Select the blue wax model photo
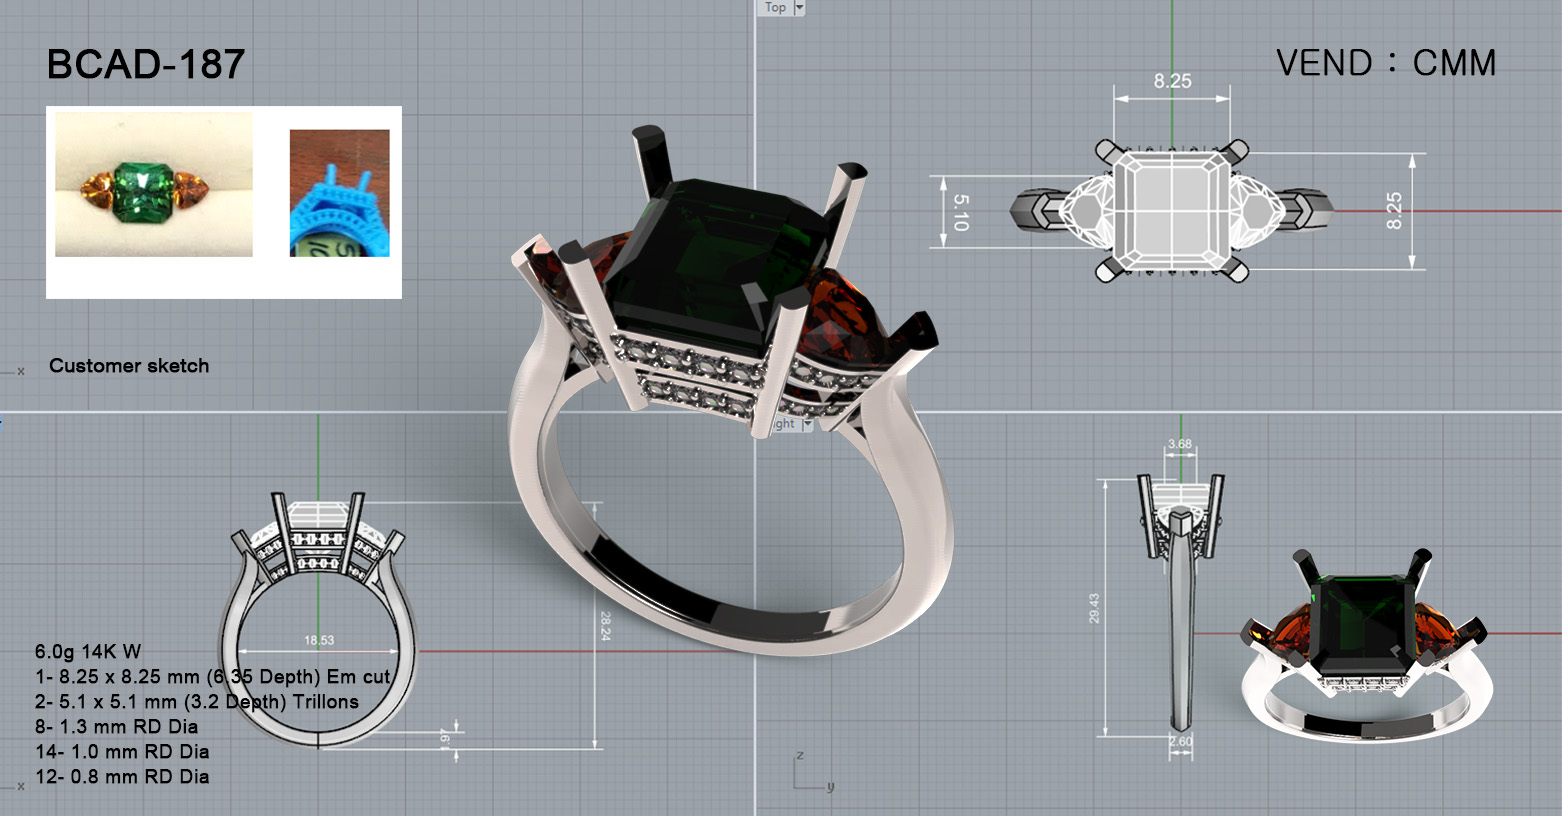 pos(339,193)
